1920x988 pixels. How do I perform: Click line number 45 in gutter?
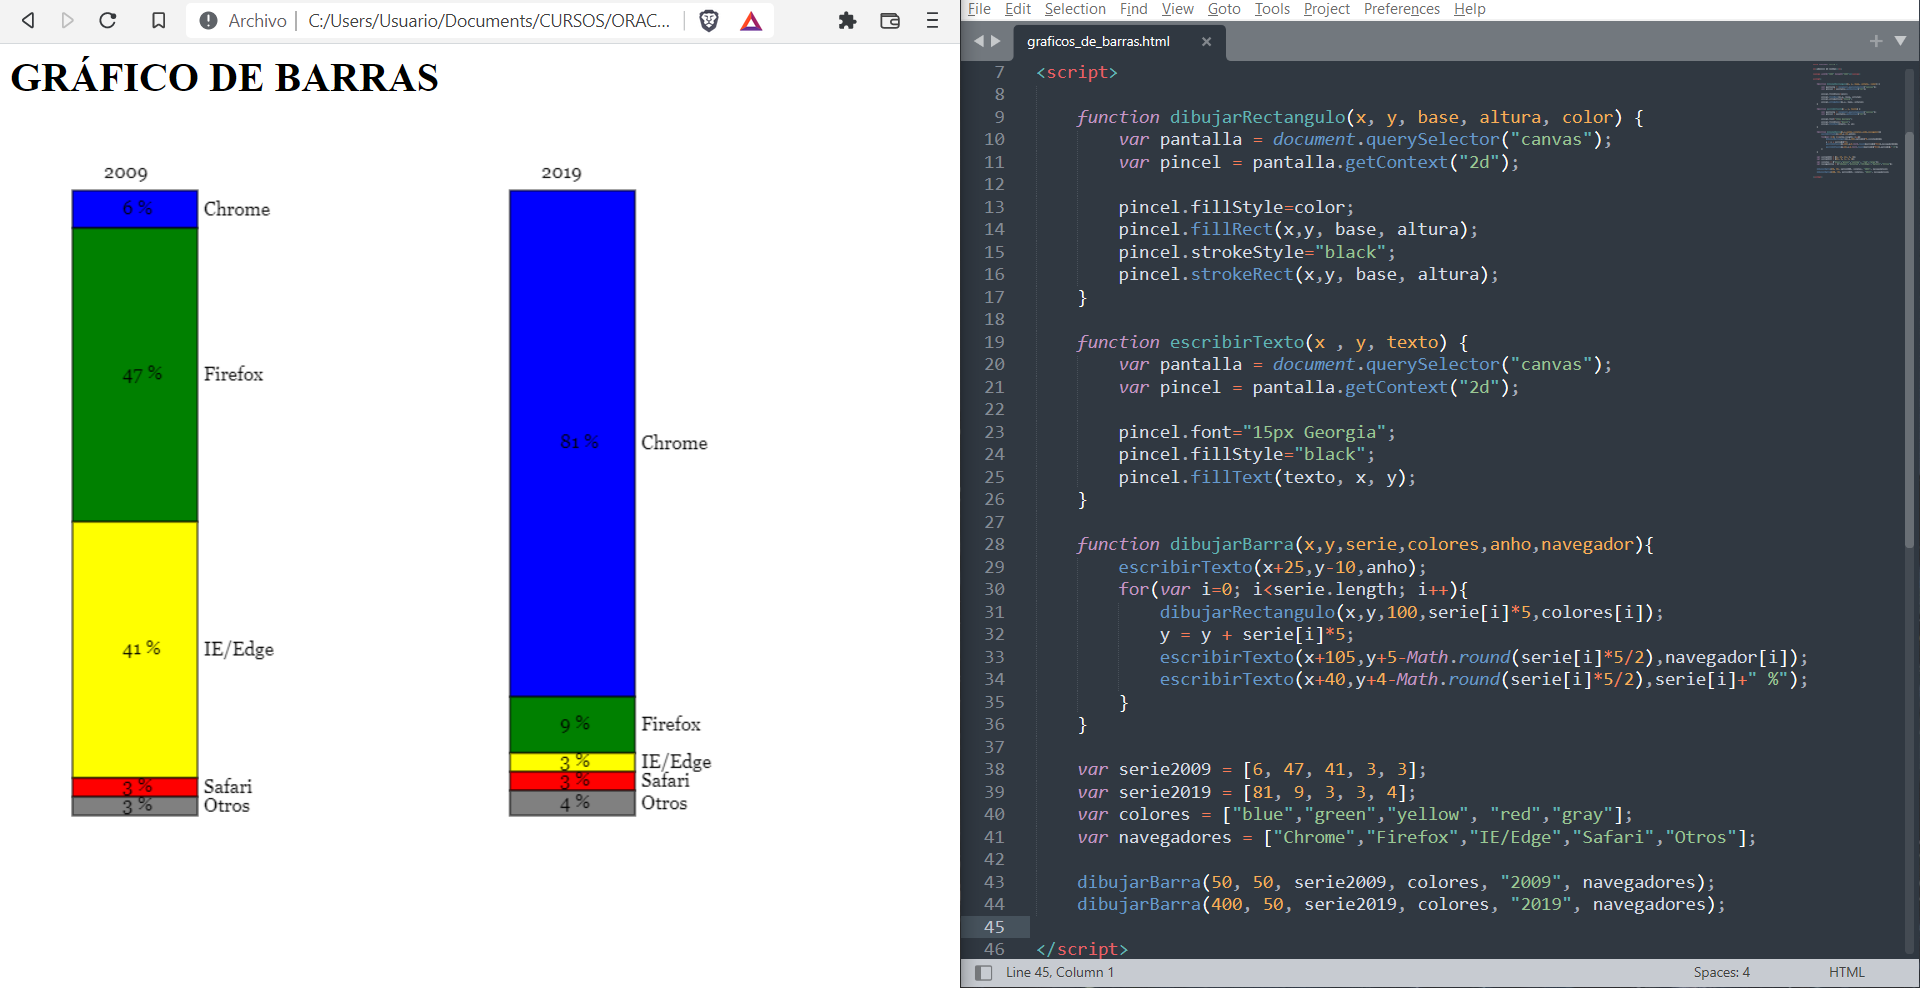tap(994, 927)
